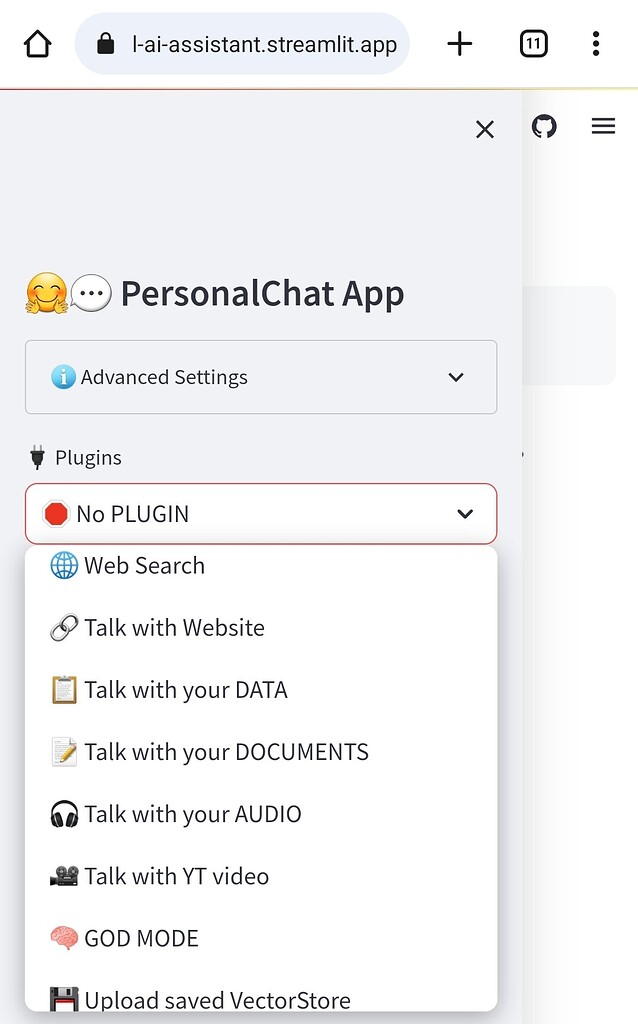Open the GitHub icon in the header

(x=544, y=126)
